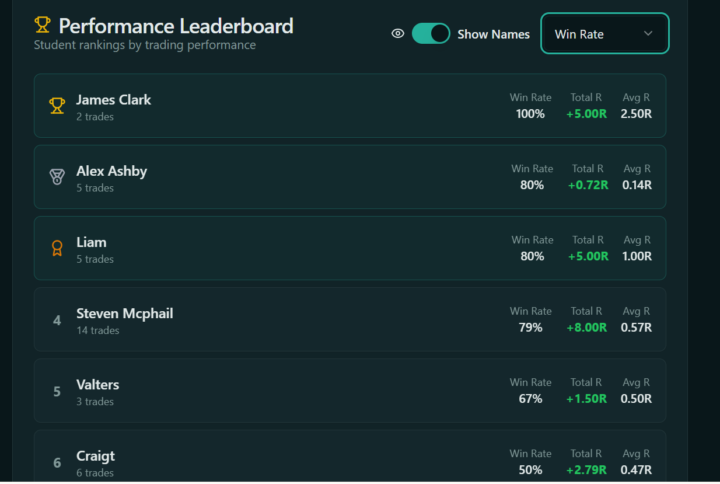The height and width of the screenshot is (484, 720).
Task: Open the Win Rate sort dropdown
Action: [x=605, y=34]
